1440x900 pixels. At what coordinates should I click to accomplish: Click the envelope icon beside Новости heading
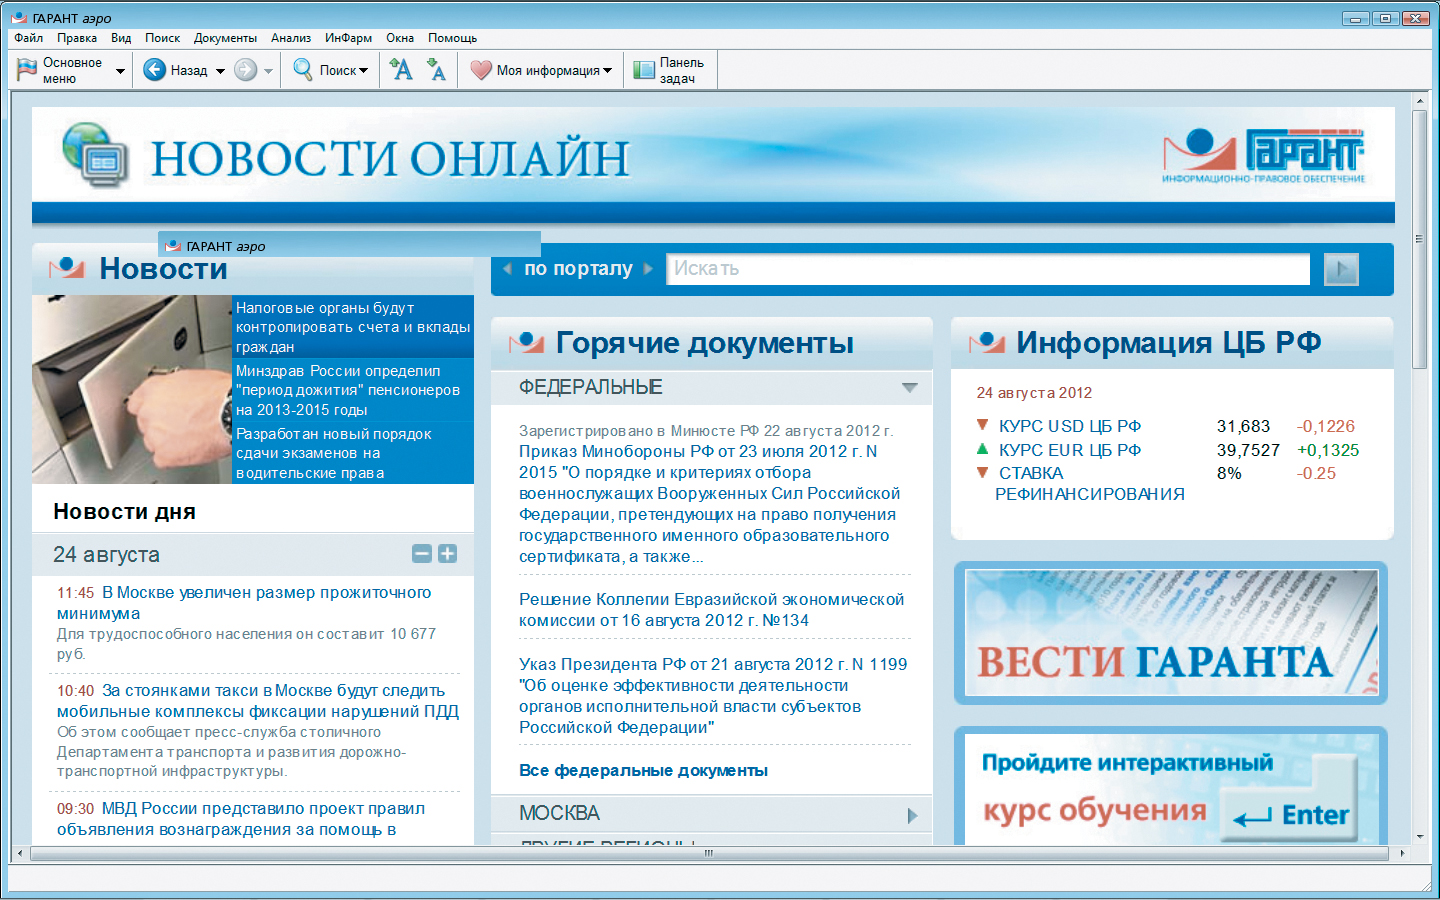[67, 267]
